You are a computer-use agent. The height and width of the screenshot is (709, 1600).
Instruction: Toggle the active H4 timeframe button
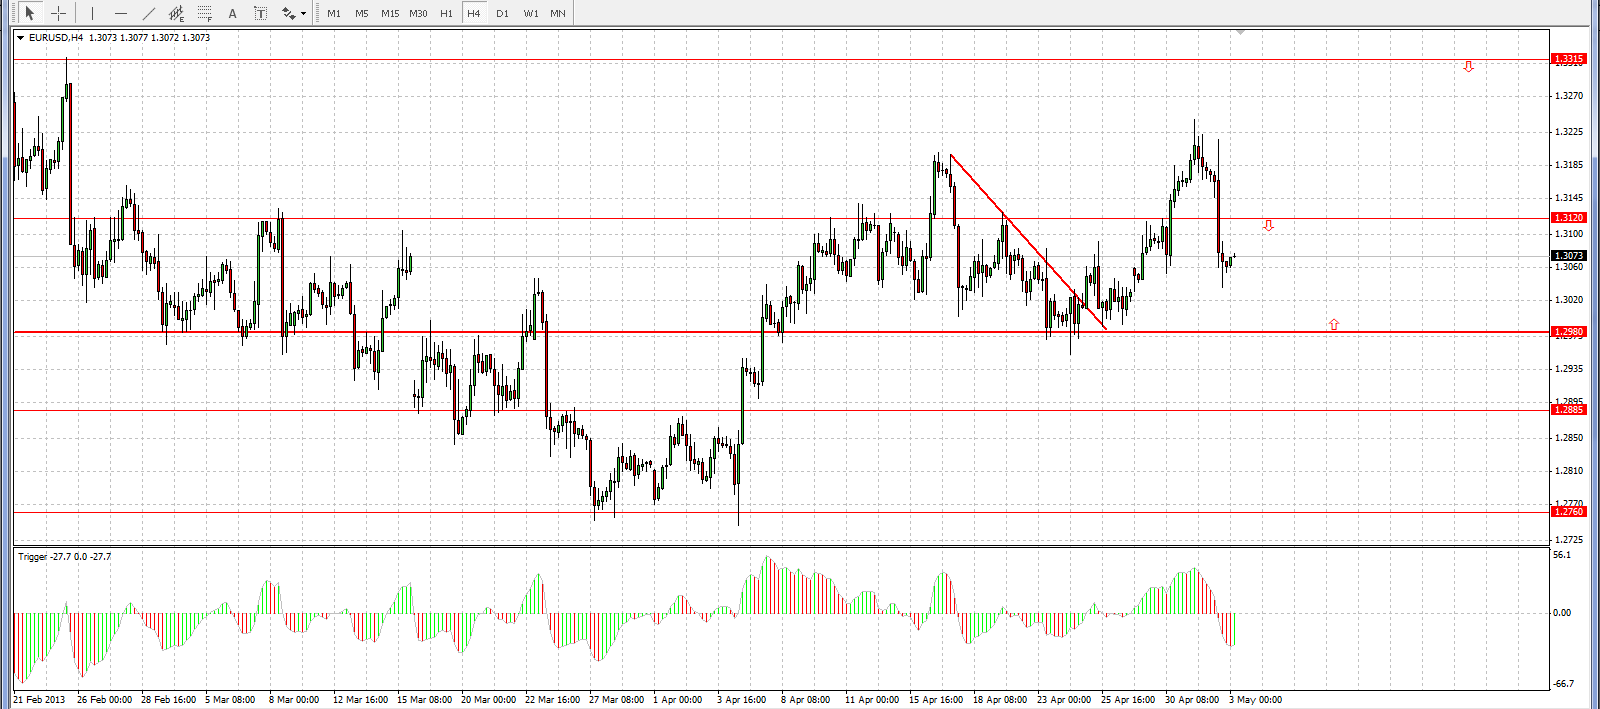pos(474,13)
